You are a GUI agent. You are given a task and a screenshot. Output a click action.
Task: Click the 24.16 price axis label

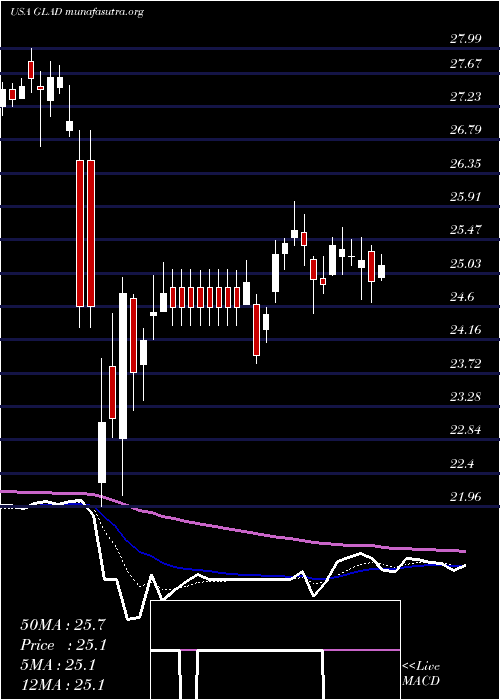coord(465,330)
